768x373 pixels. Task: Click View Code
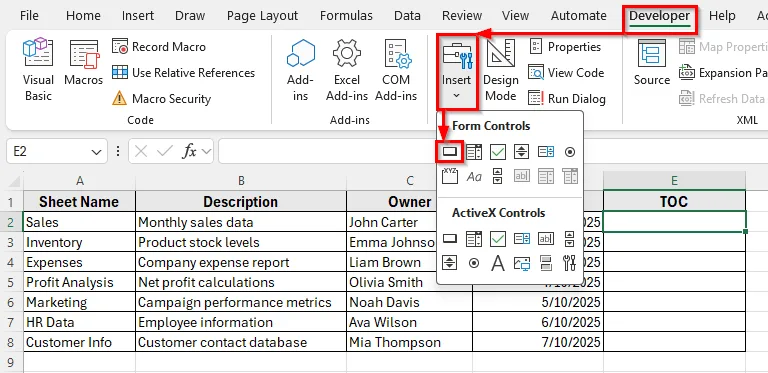point(566,72)
